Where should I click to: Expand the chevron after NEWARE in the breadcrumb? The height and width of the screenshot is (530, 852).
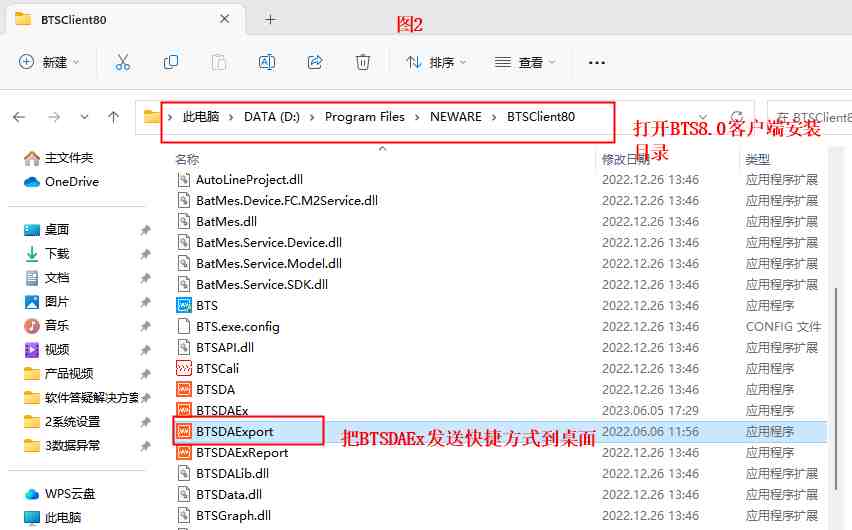[494, 117]
